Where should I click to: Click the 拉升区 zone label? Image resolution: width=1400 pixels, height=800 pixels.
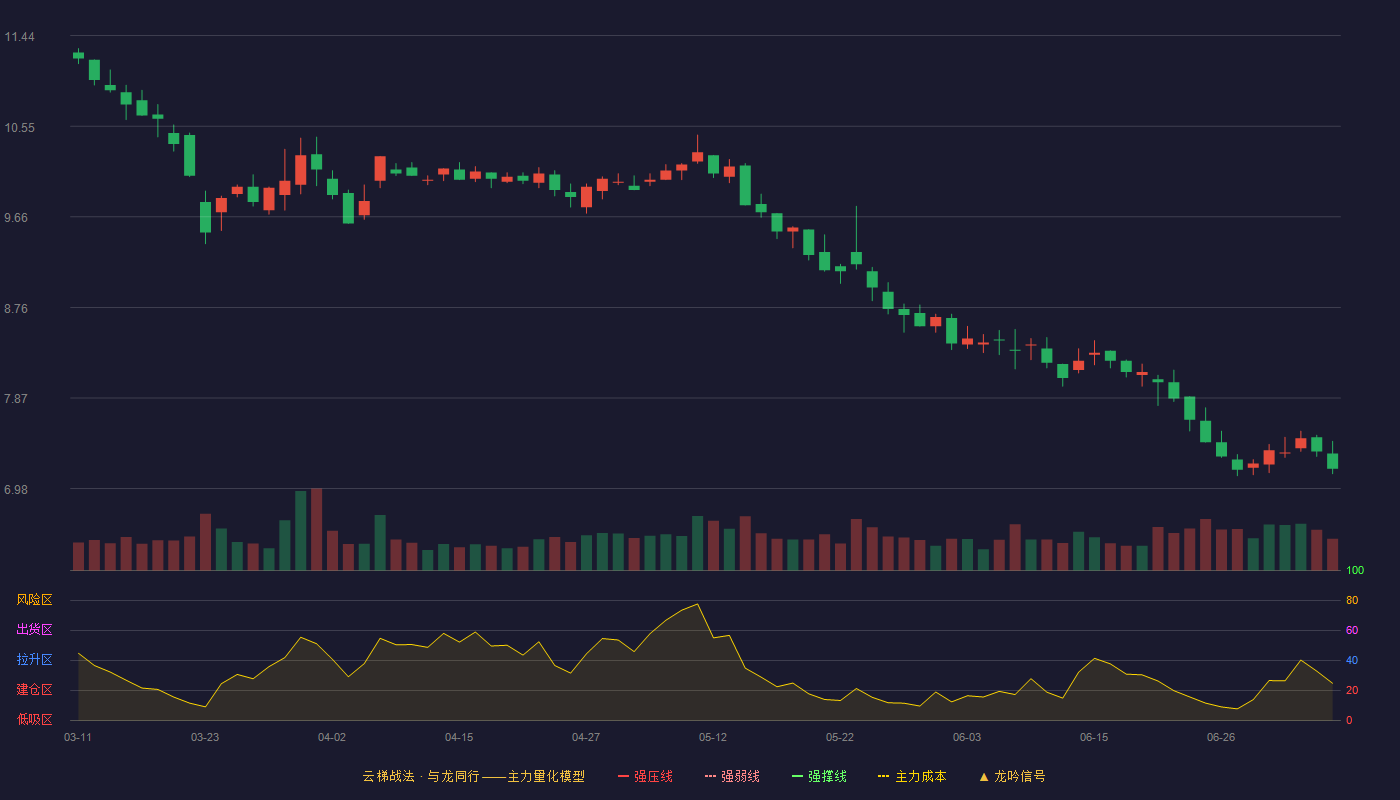pos(34,660)
